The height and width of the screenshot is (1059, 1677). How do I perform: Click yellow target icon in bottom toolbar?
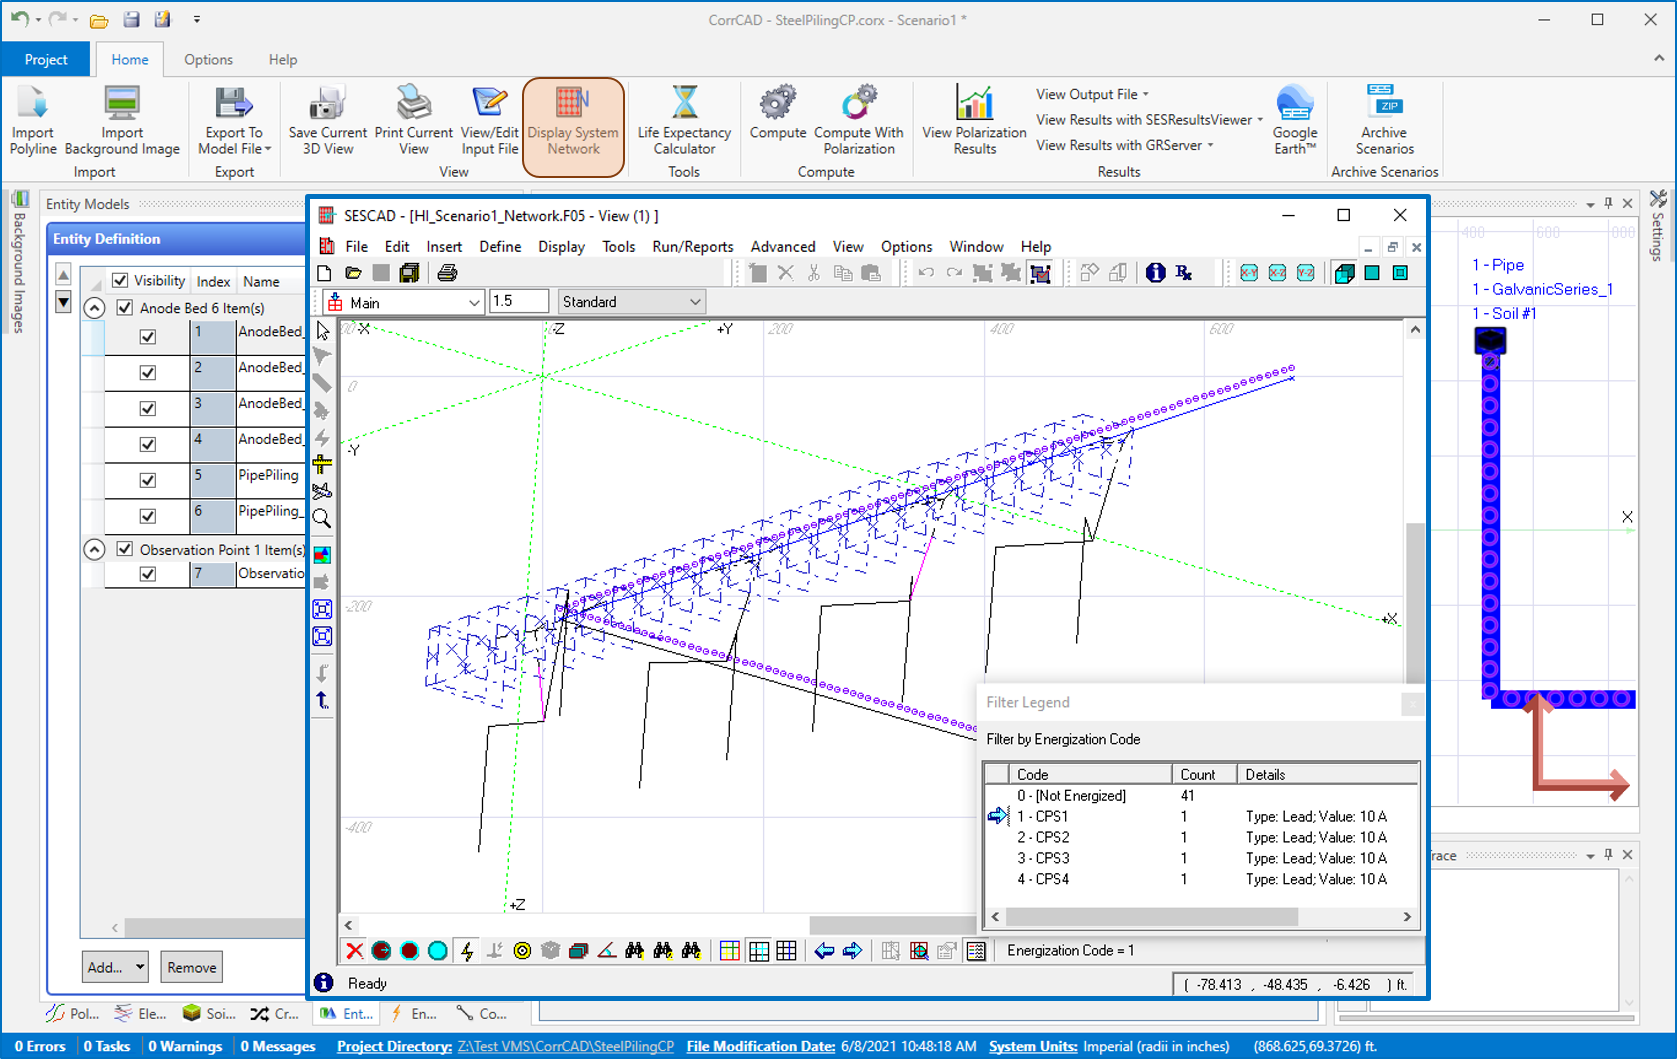pyautogui.click(x=522, y=951)
